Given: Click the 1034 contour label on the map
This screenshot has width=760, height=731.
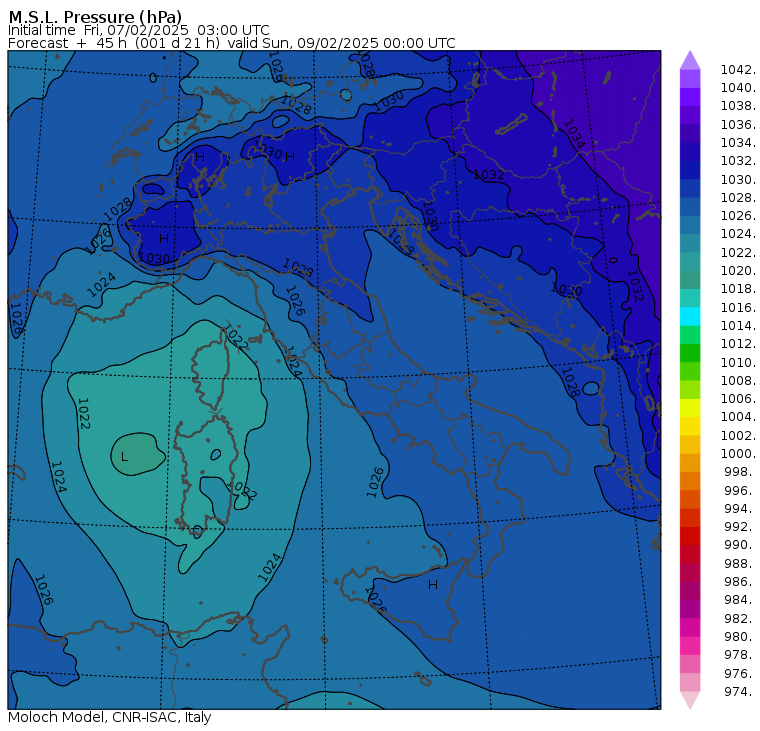Looking at the screenshot, I should click(574, 133).
